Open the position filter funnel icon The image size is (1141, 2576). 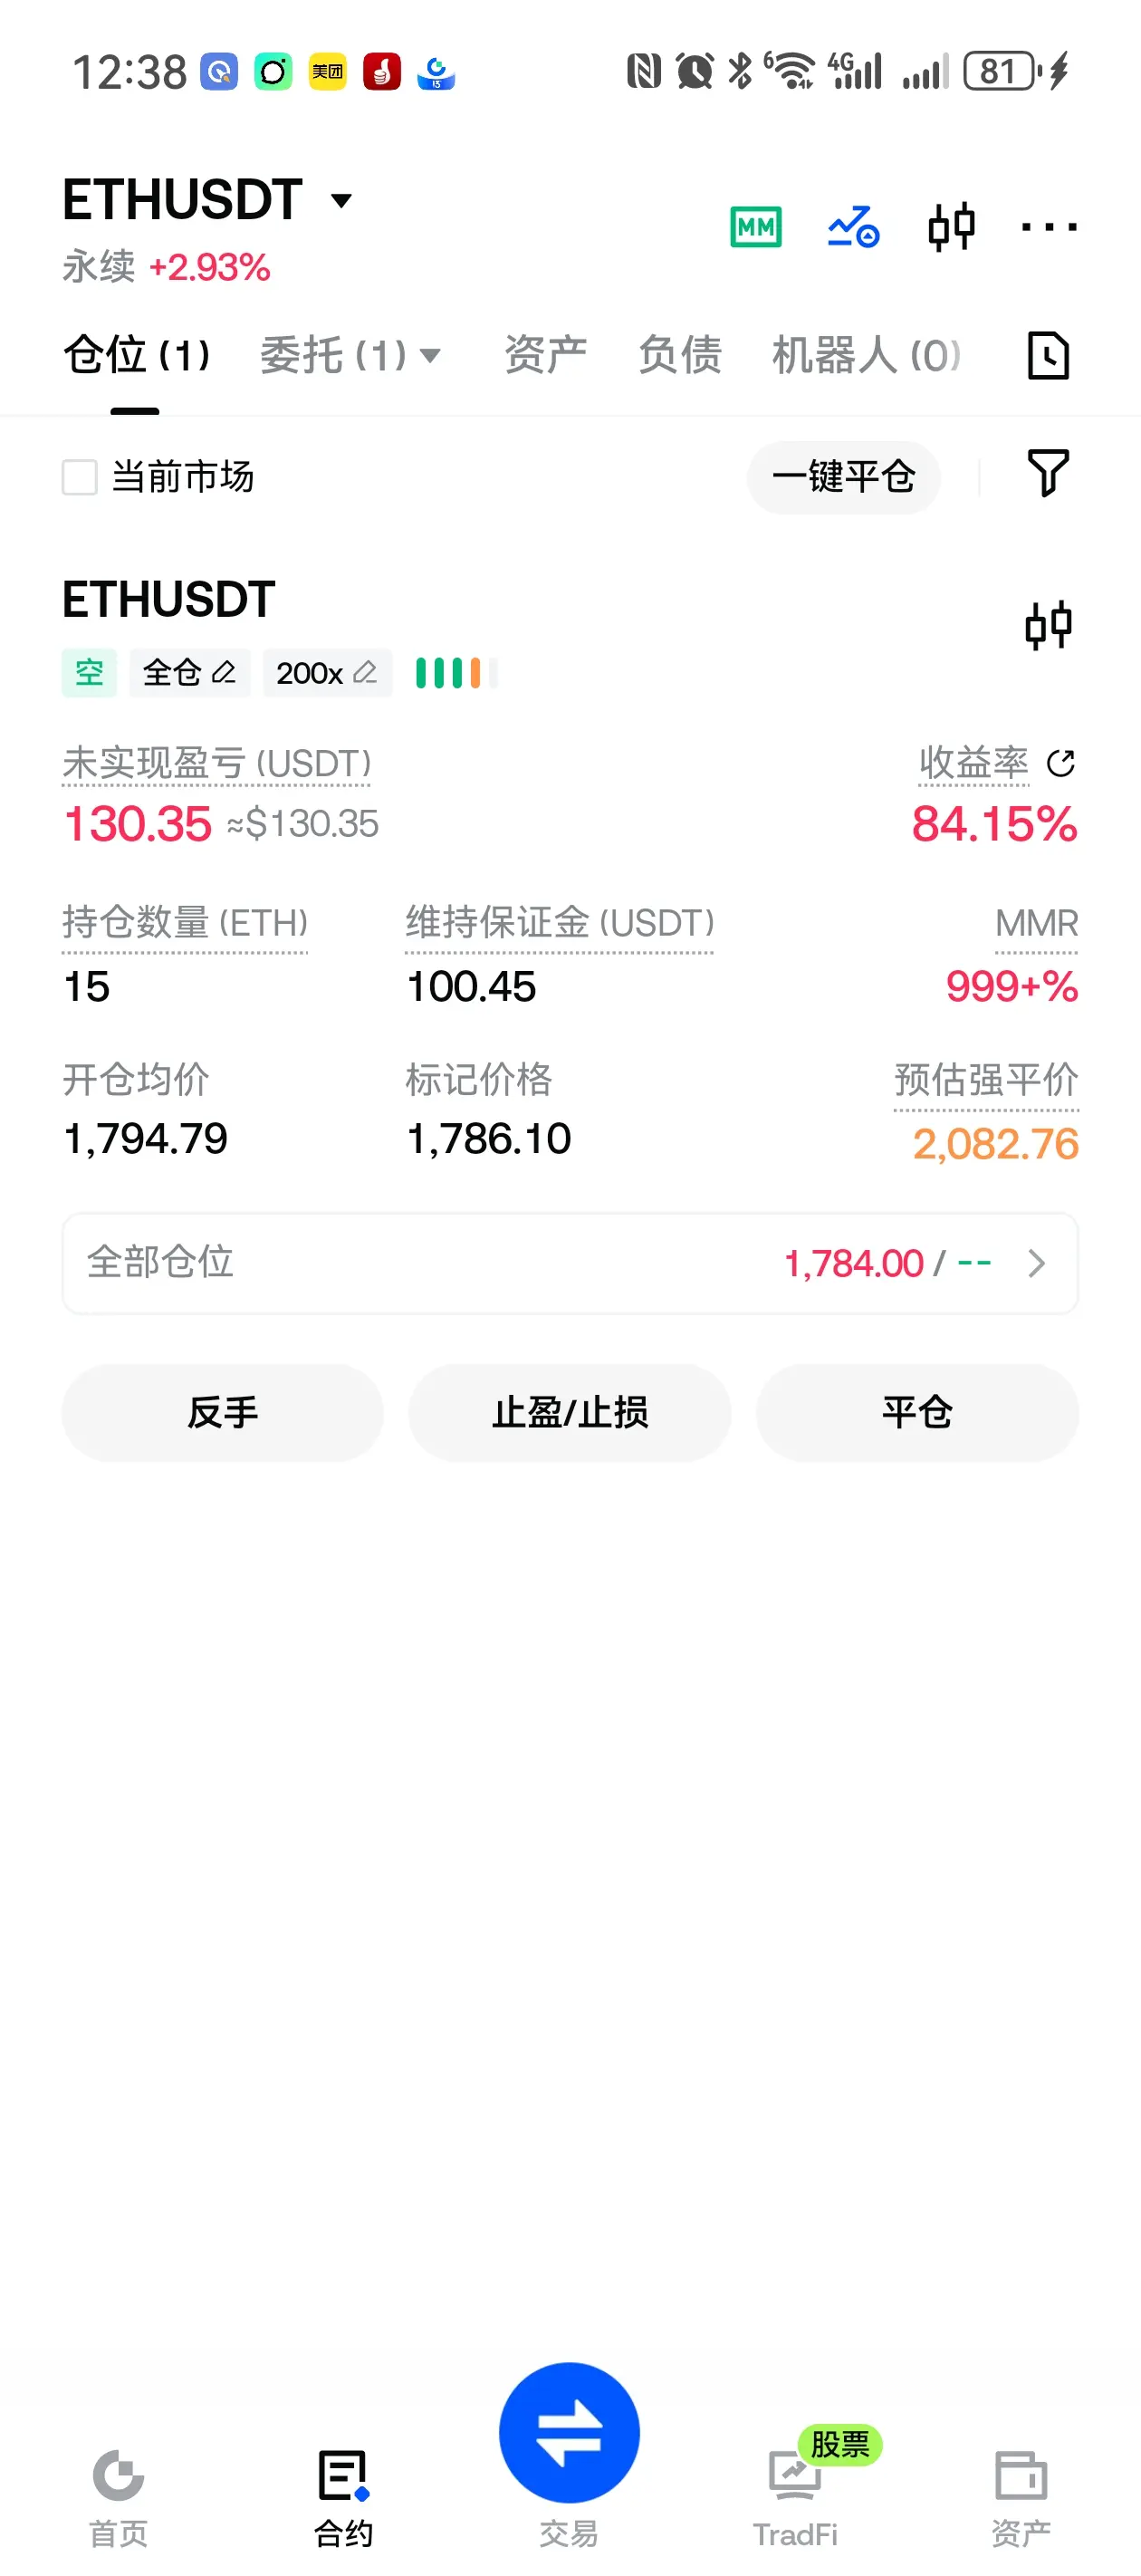tap(1048, 473)
